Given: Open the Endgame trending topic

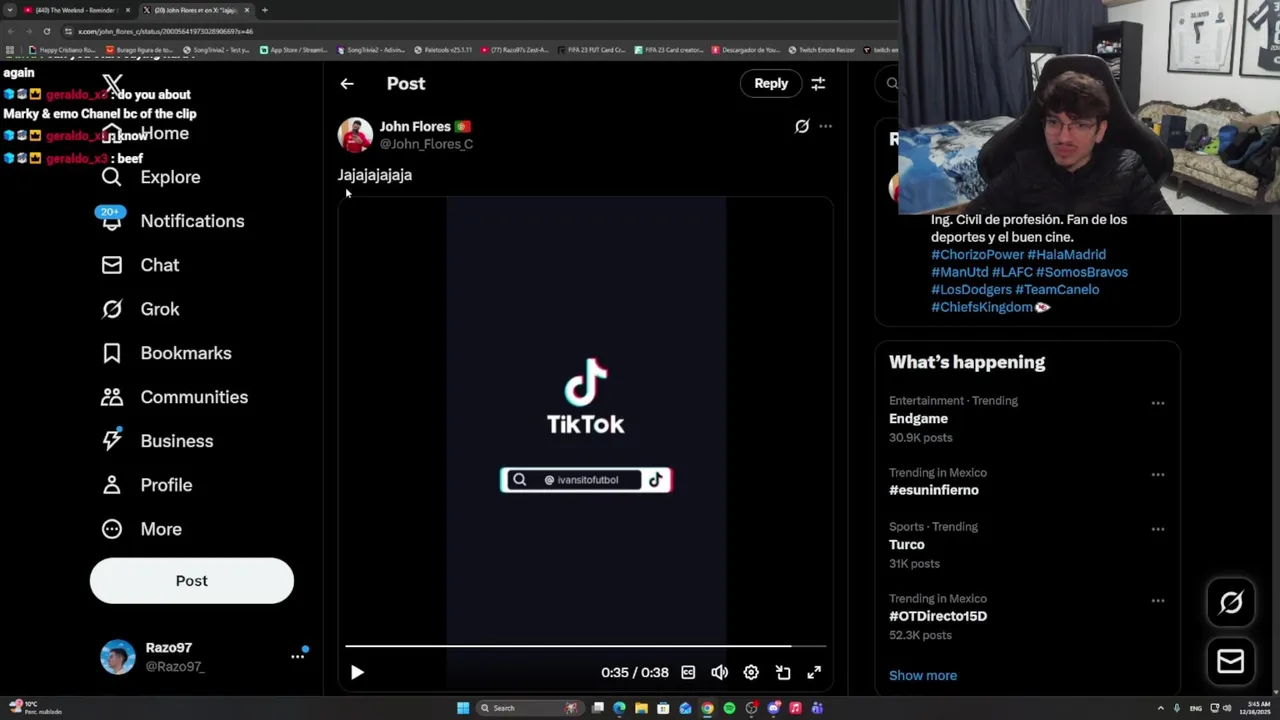Looking at the screenshot, I should 918,419.
